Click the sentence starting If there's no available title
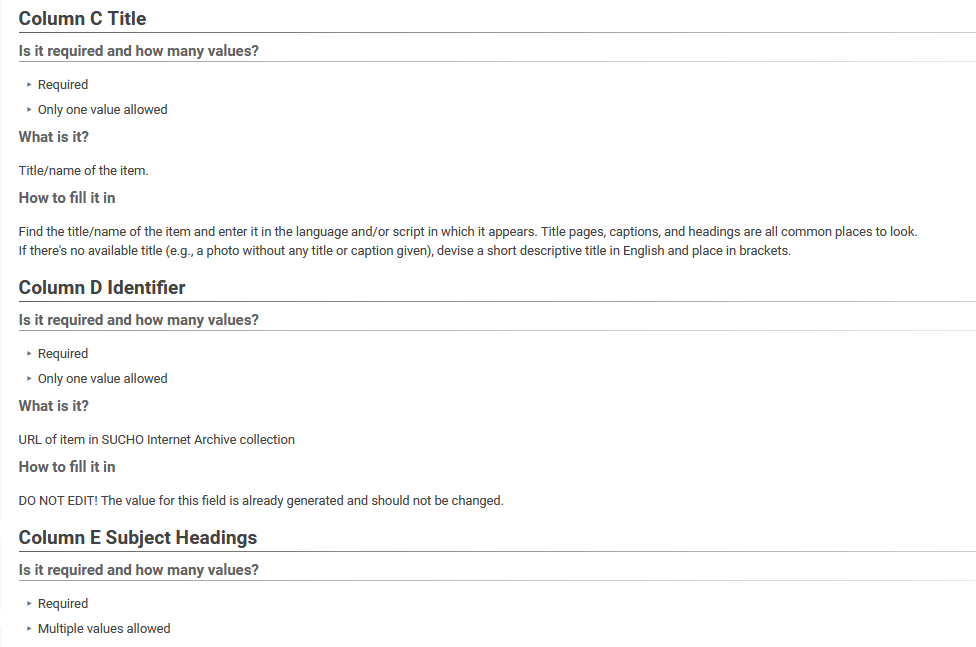This screenshot has height=647, width=976. coord(405,251)
